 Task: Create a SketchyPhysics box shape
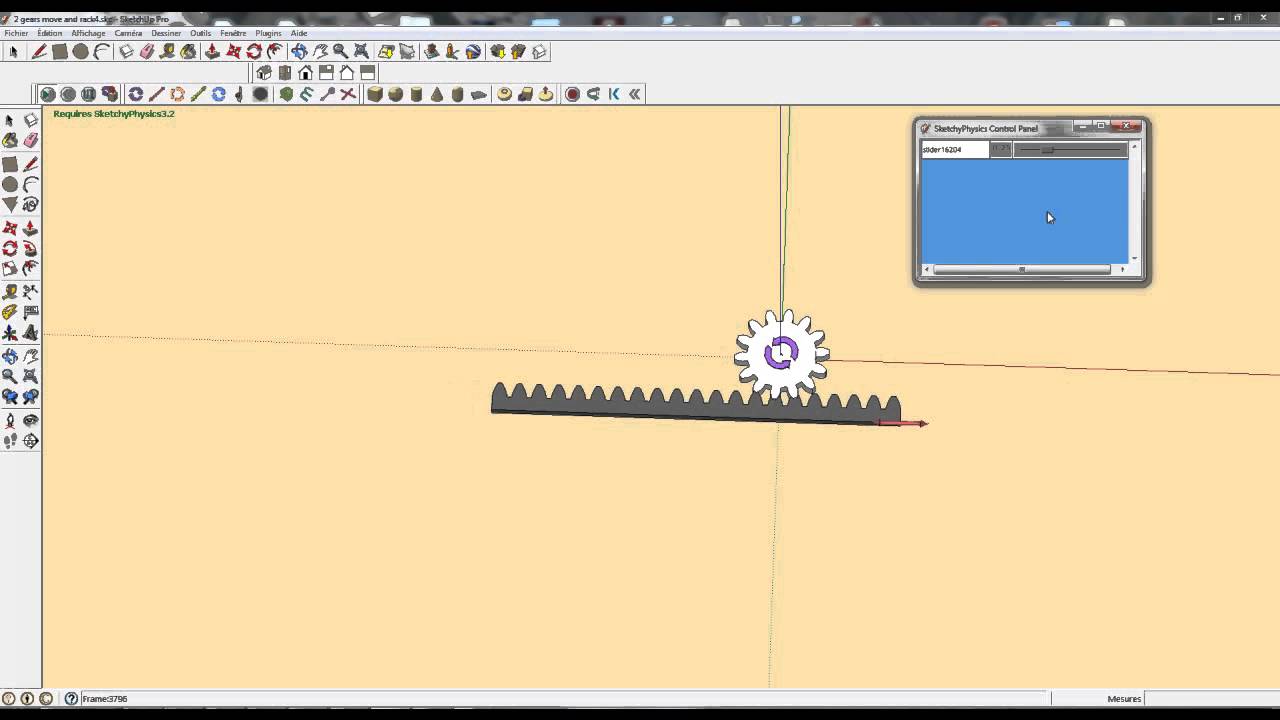pyautogui.click(x=375, y=94)
